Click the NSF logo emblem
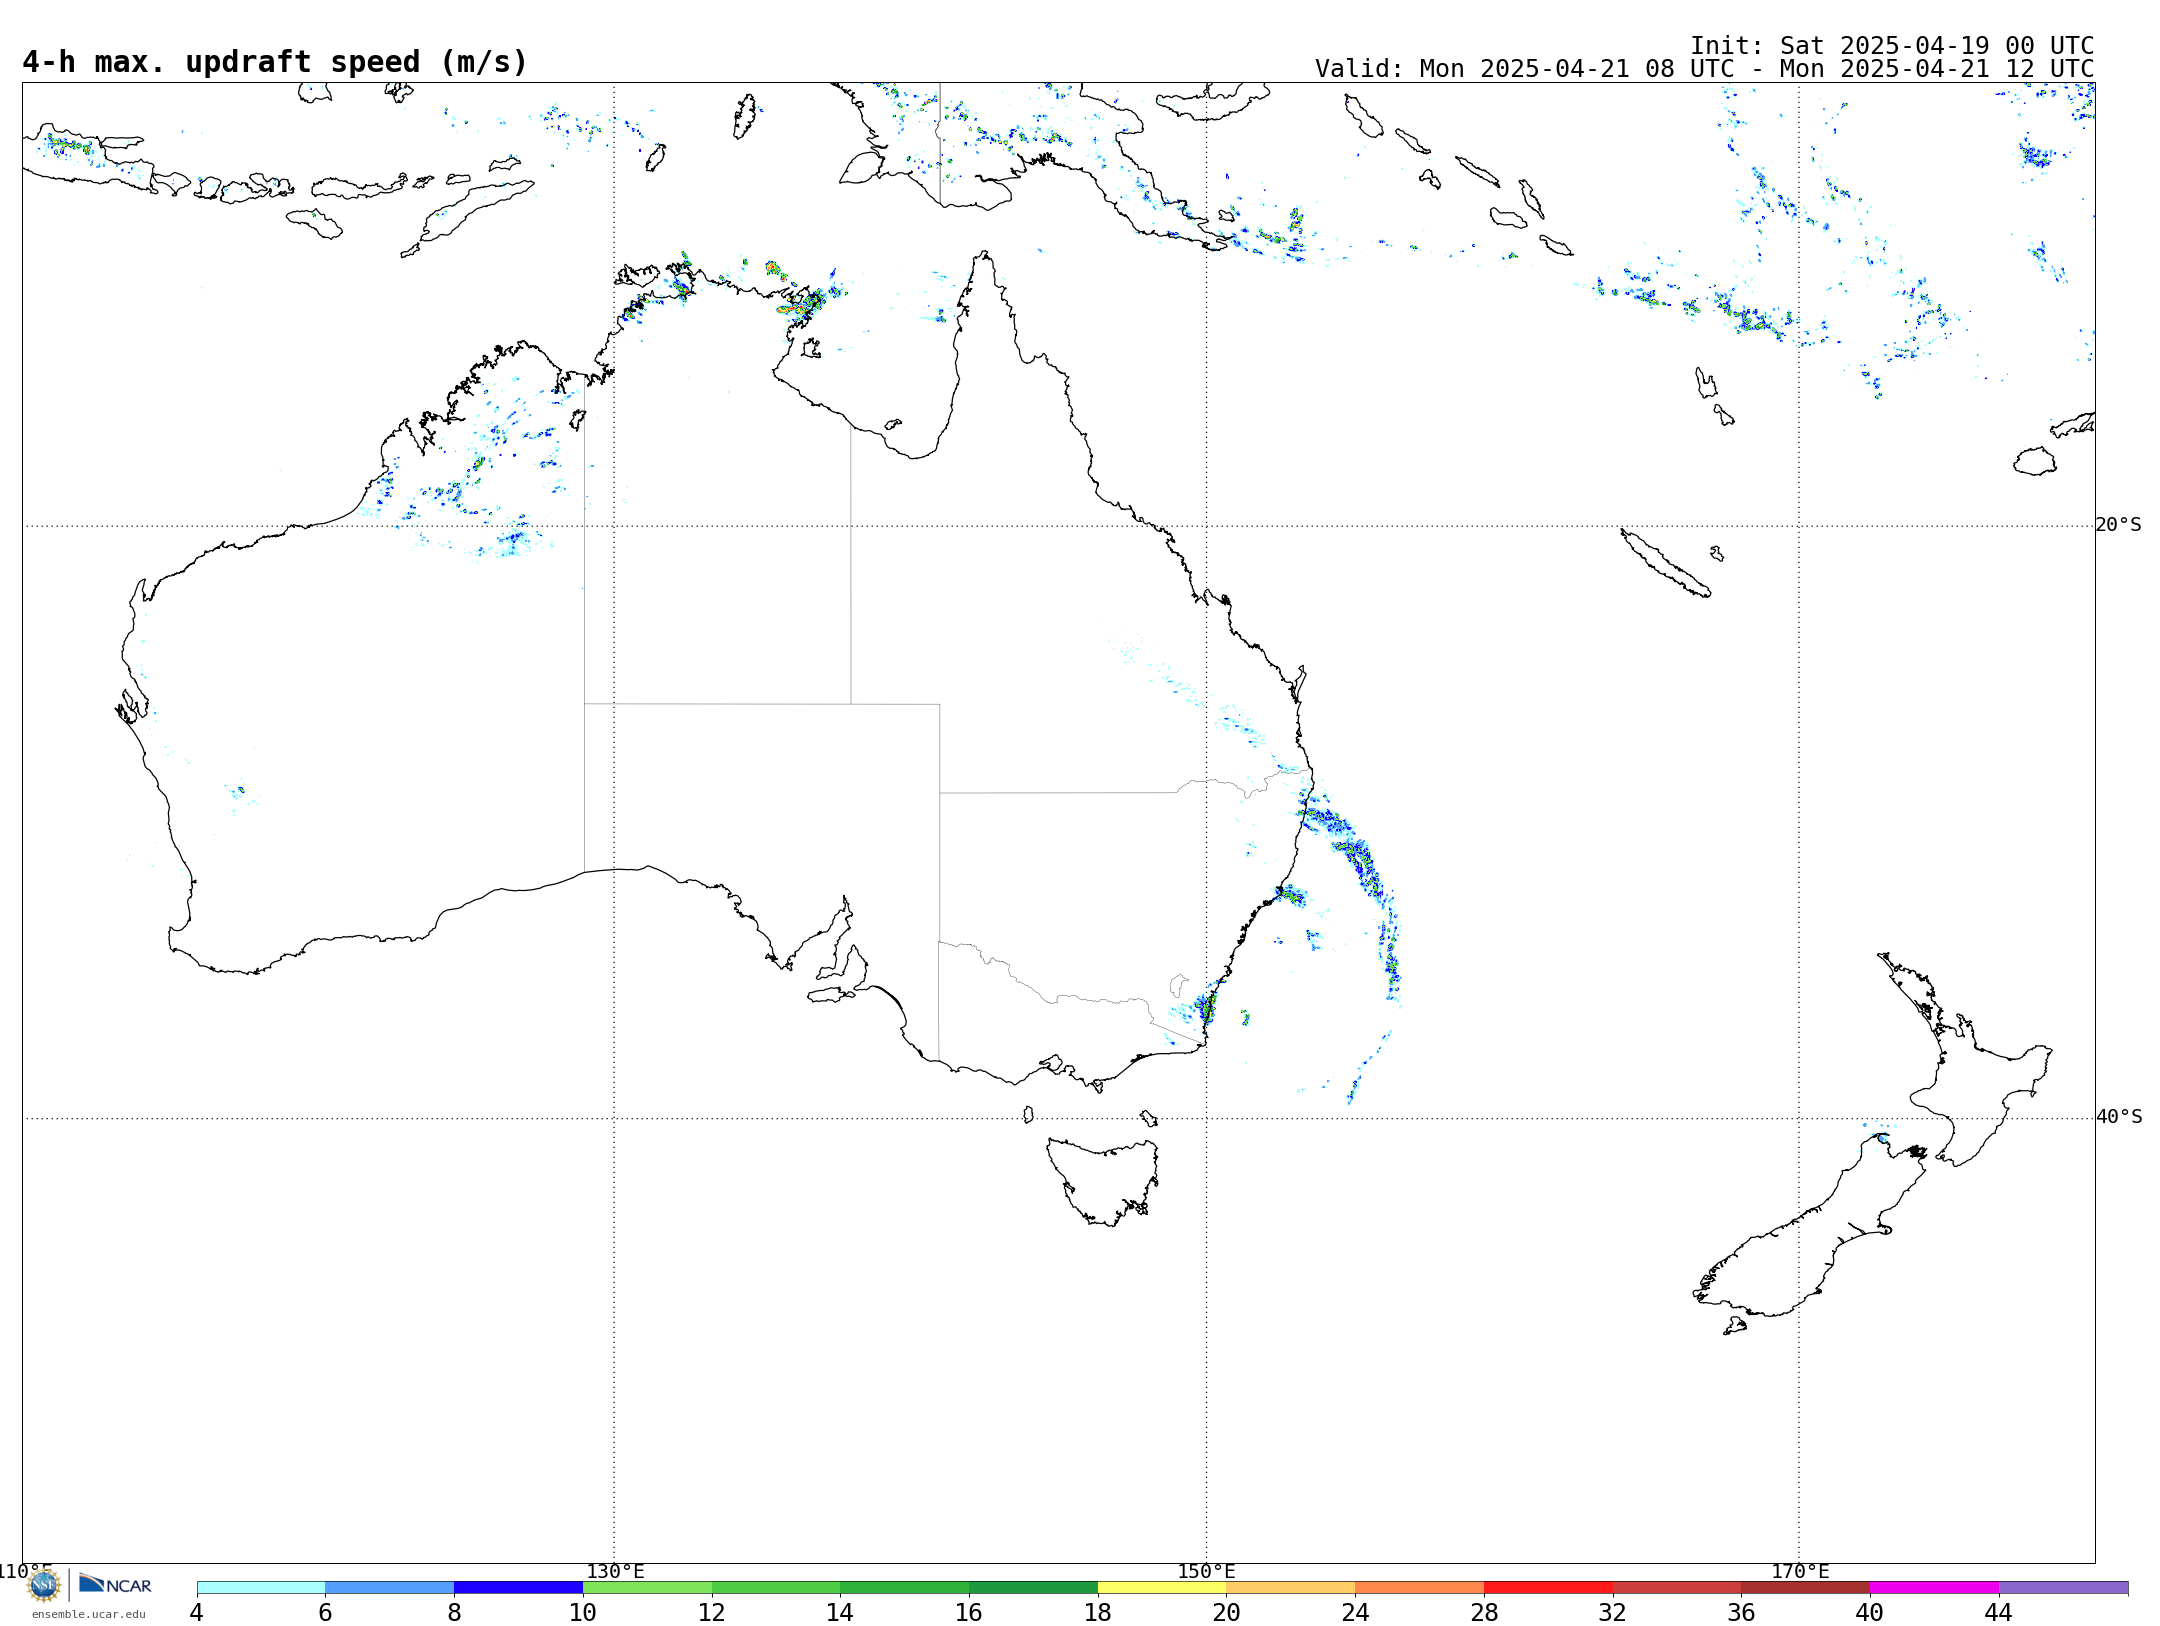Screen dimensions: 2160x1626 [44, 1584]
